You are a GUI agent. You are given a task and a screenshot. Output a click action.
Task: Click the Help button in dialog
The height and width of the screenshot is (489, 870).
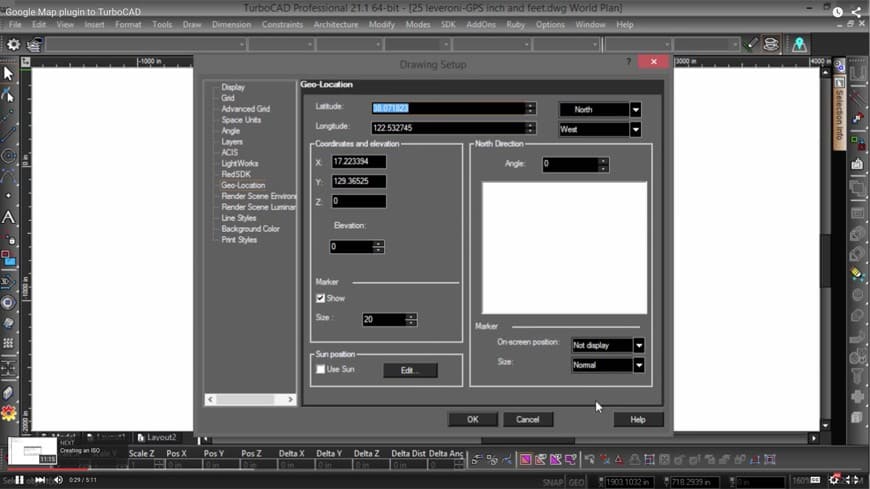click(638, 420)
